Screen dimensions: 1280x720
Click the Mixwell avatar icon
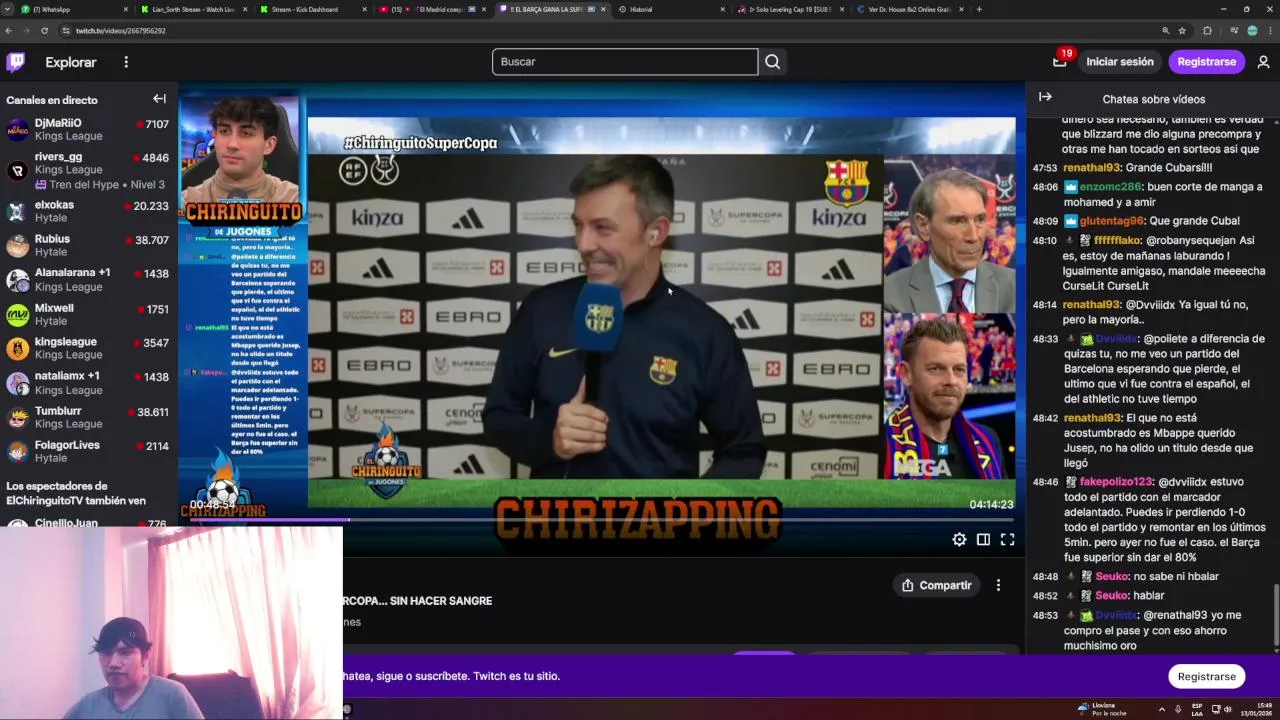coord(18,315)
